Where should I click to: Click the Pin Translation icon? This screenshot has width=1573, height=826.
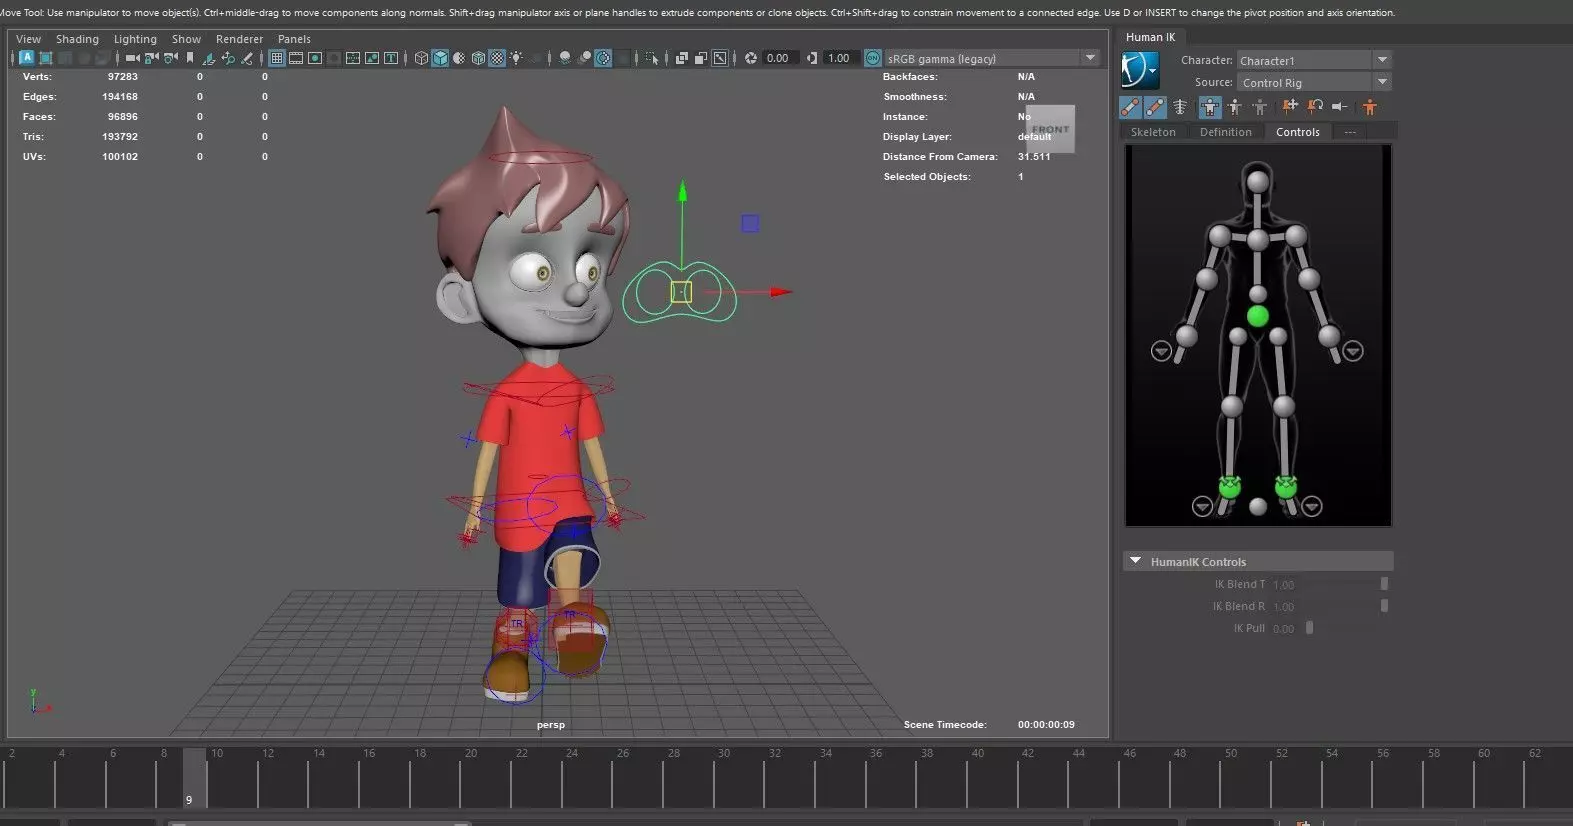coord(1290,106)
